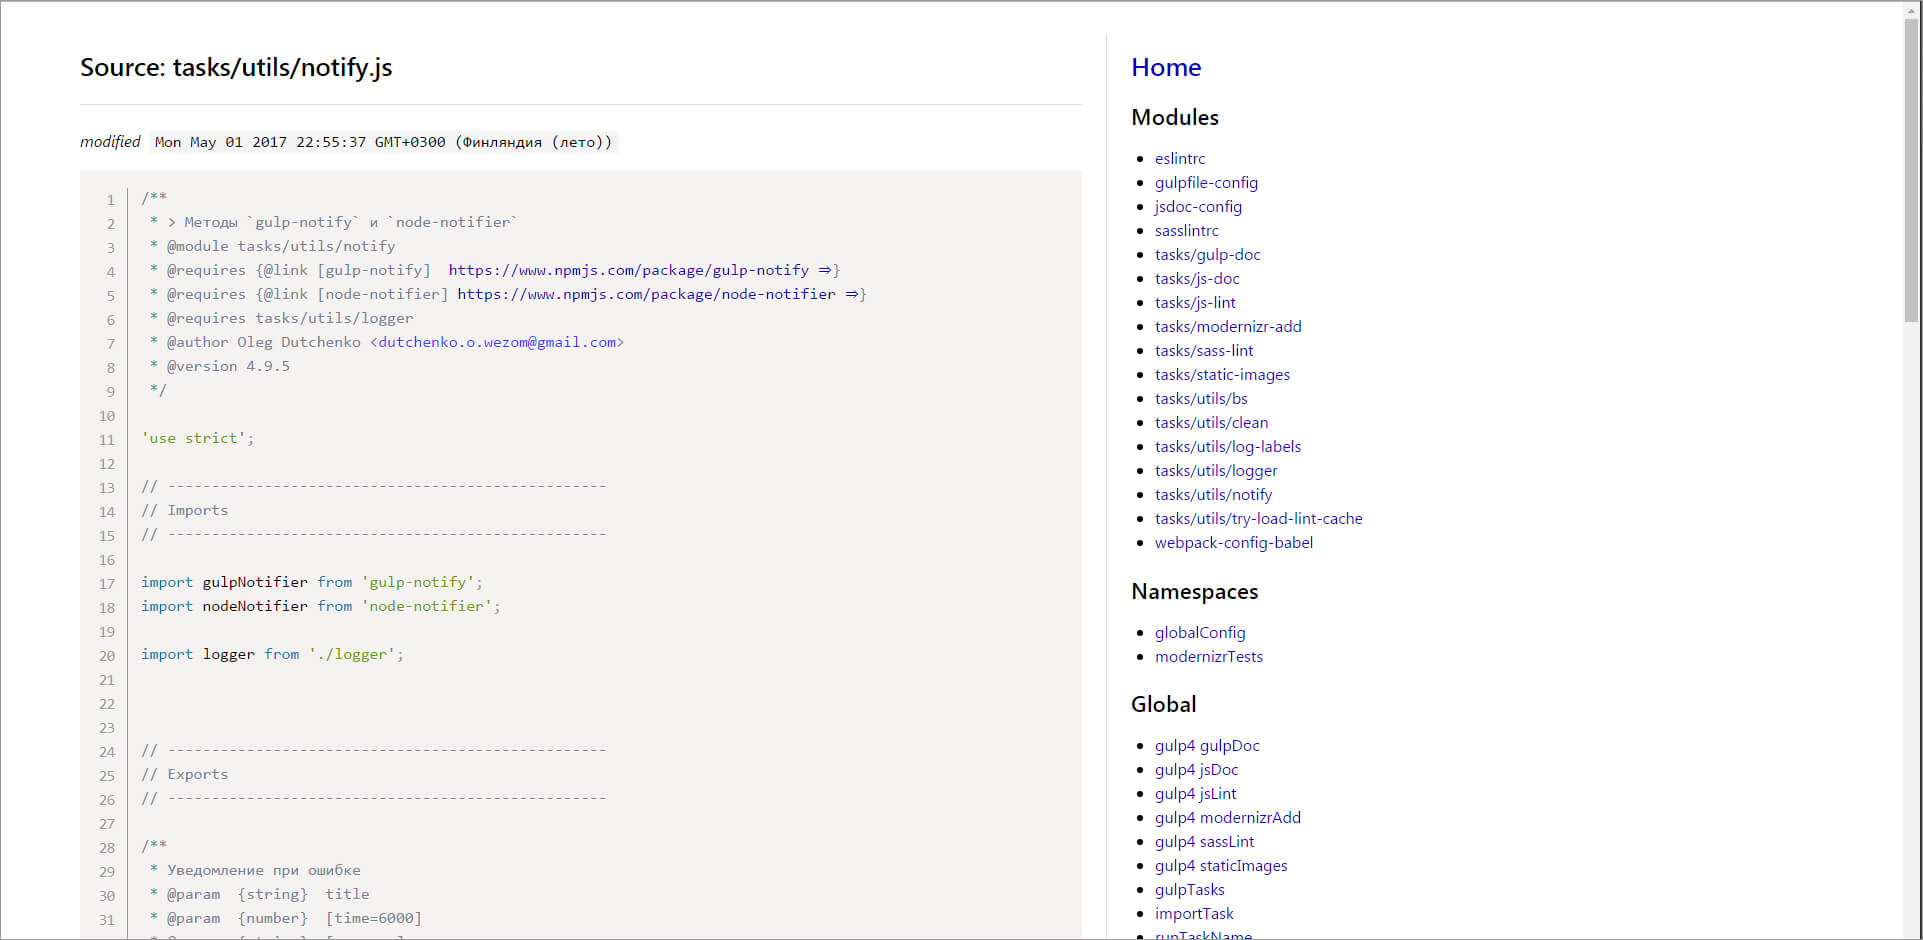Screen dimensions: 1923x940
Task: Click the Modules section heading
Action: [1175, 117]
